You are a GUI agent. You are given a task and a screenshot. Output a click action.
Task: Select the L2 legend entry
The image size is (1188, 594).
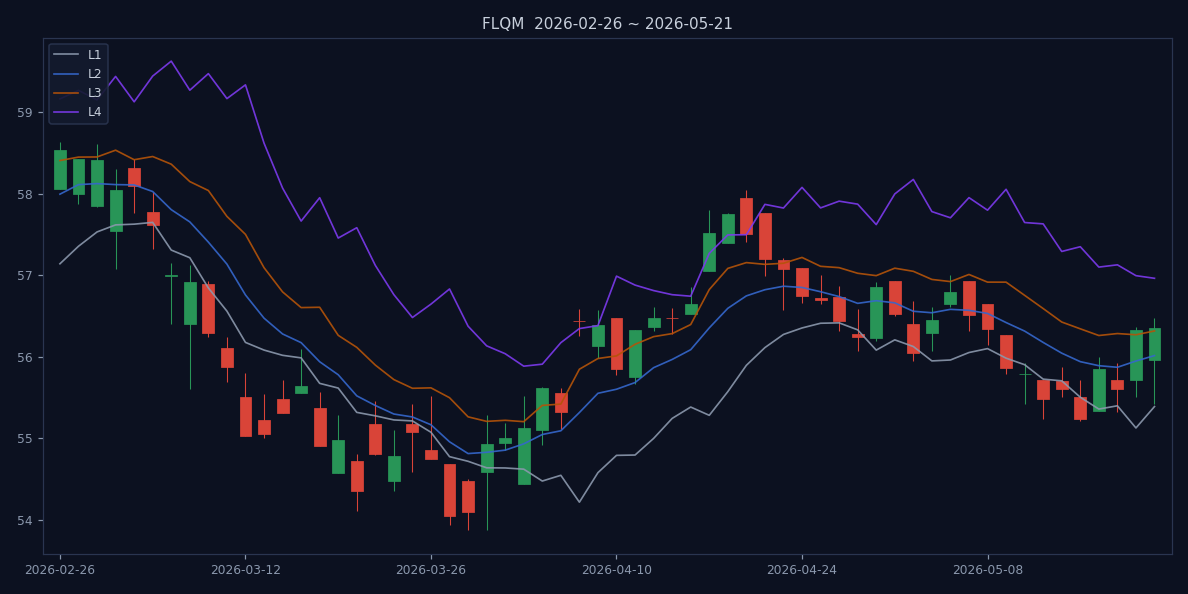coord(79,73)
